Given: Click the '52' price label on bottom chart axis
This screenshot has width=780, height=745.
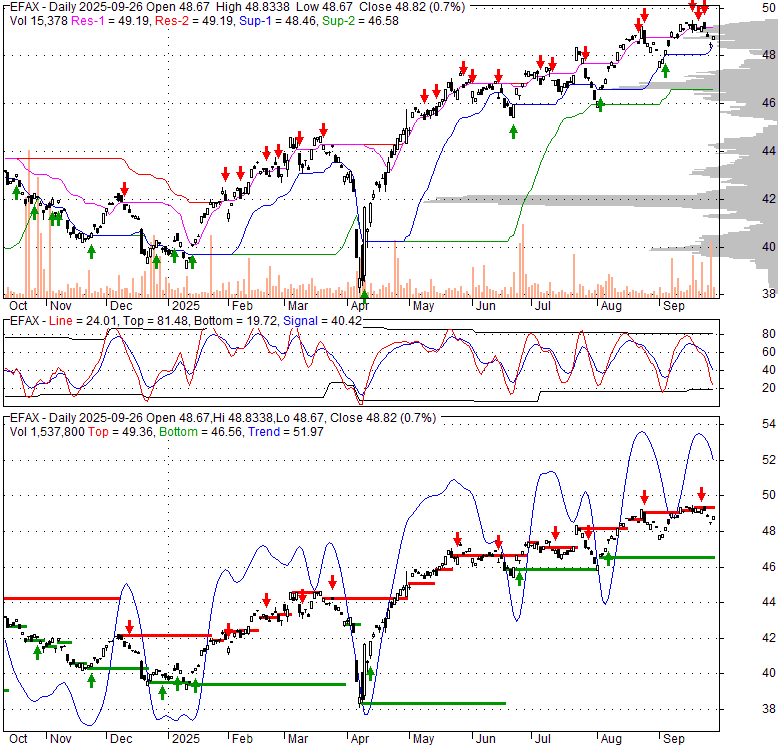Looking at the screenshot, I should (x=769, y=460).
